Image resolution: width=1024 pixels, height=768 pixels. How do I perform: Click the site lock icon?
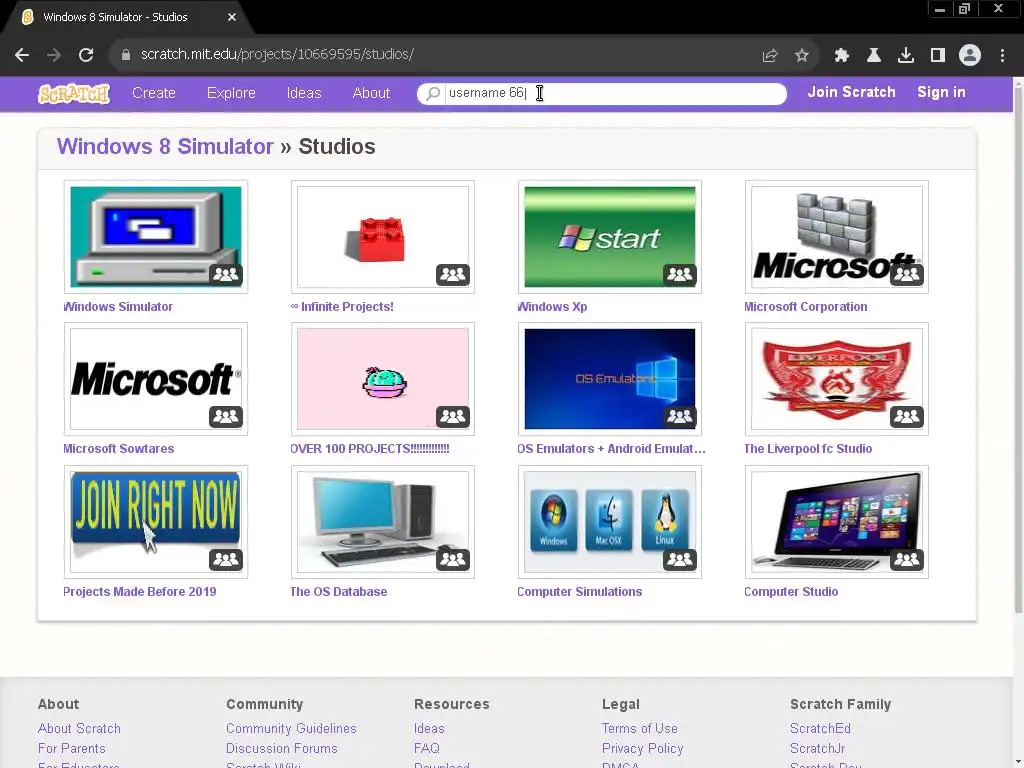(x=126, y=55)
